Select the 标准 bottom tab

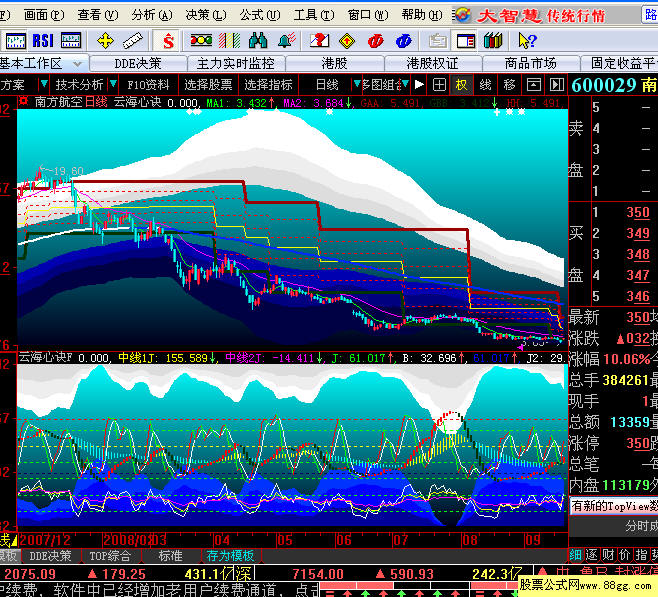point(170,556)
